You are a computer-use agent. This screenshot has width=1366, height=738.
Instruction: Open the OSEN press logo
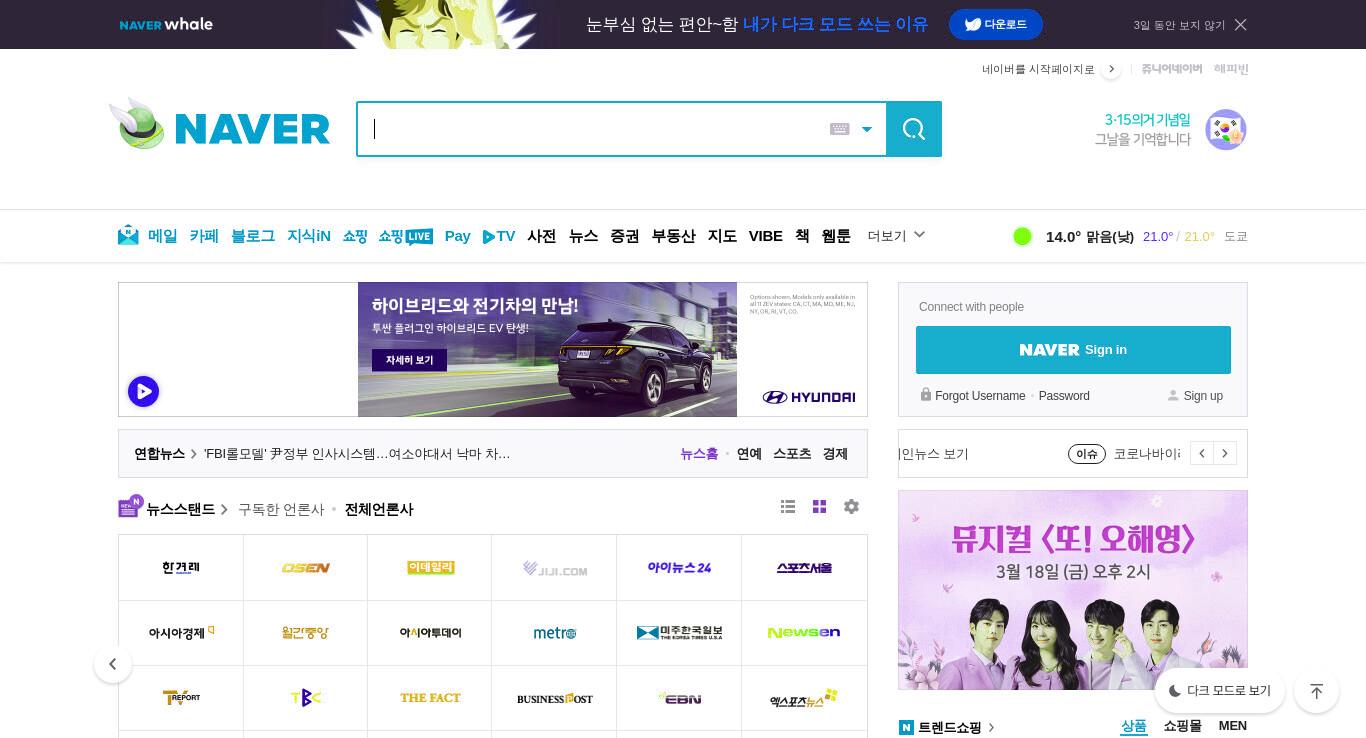point(305,568)
